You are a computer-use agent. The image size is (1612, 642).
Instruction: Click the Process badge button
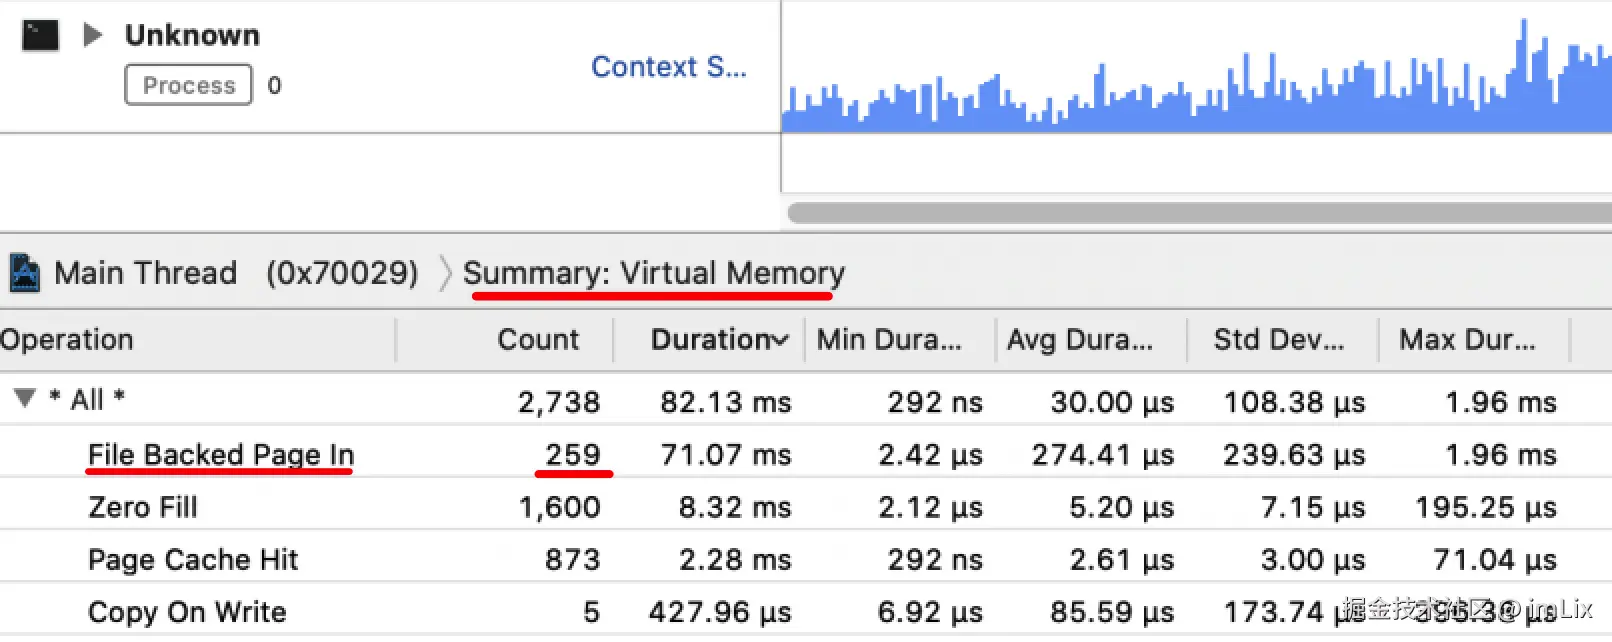(188, 85)
